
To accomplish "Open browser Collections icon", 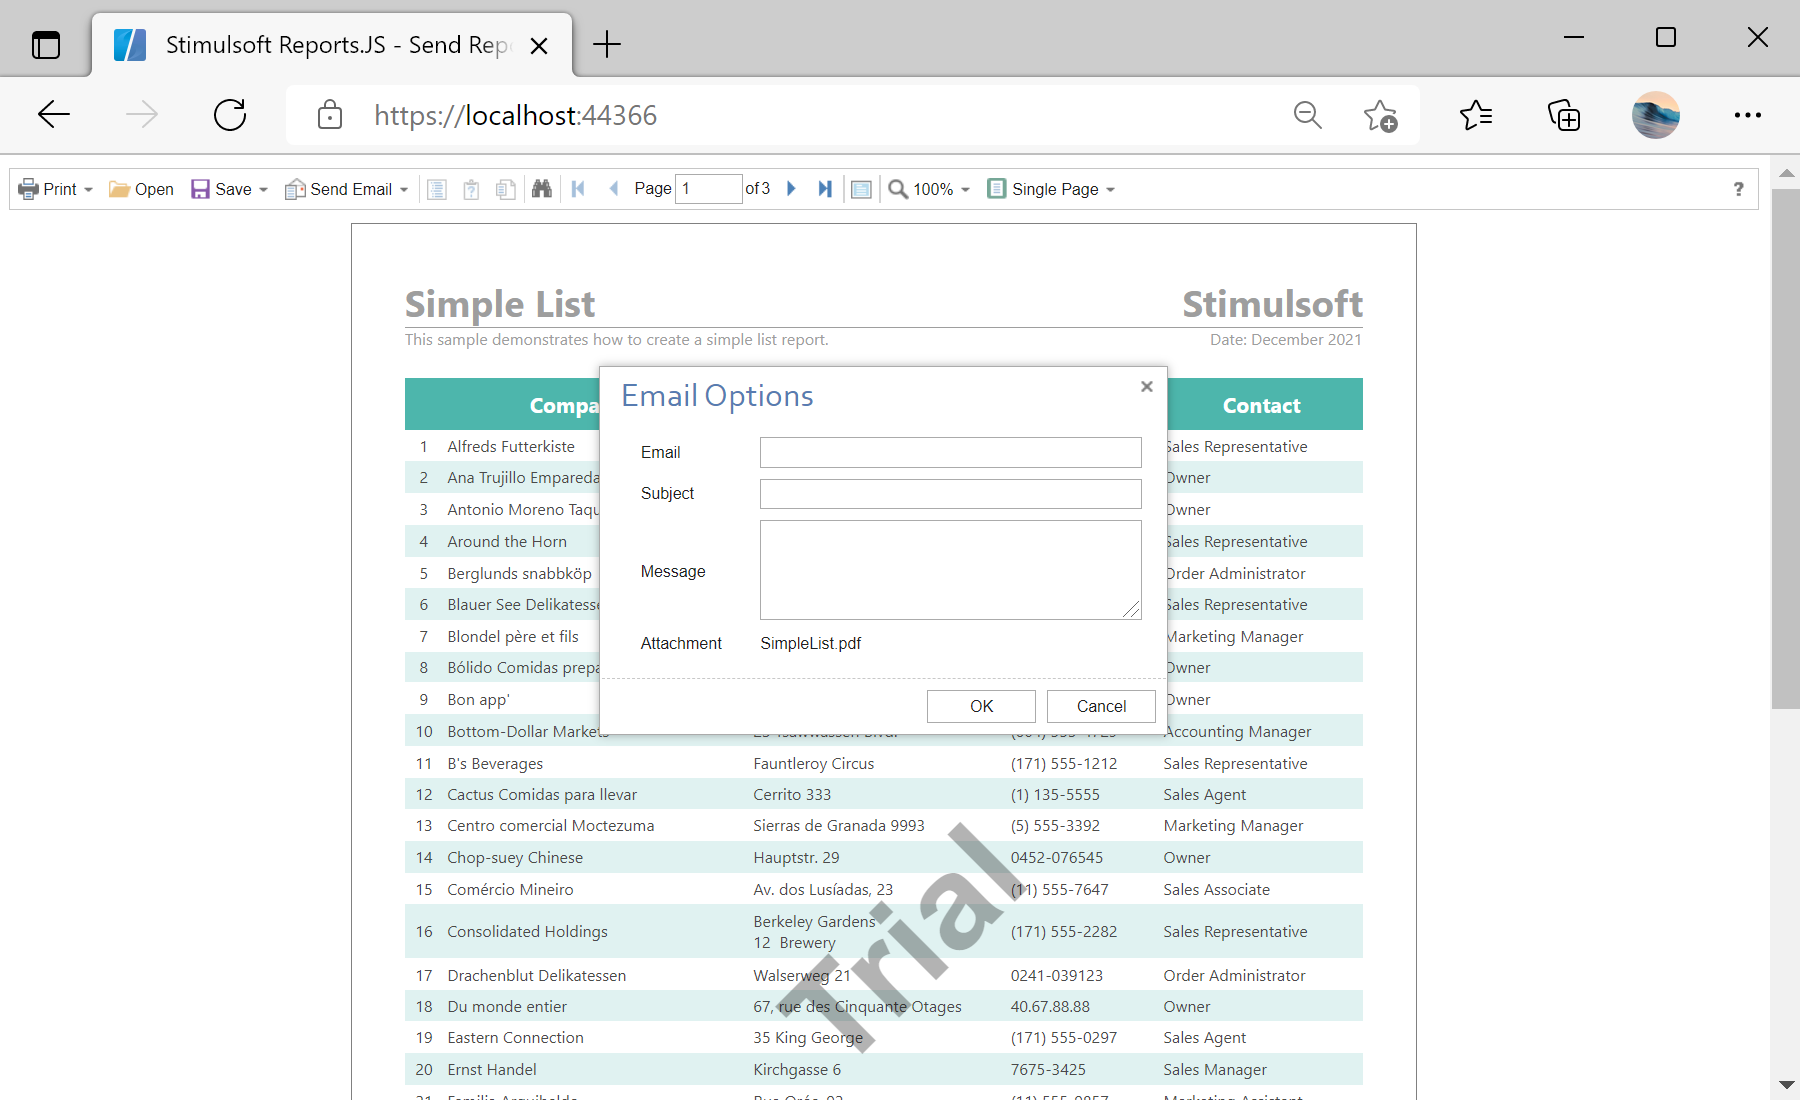I will point(1564,115).
